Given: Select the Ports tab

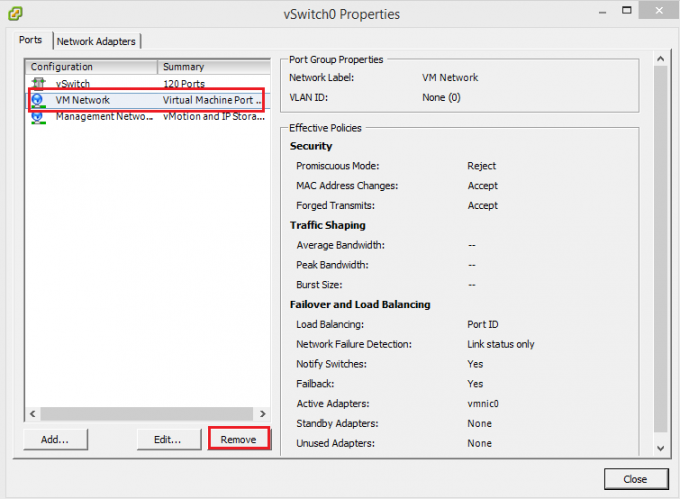Looking at the screenshot, I should click(x=32, y=41).
